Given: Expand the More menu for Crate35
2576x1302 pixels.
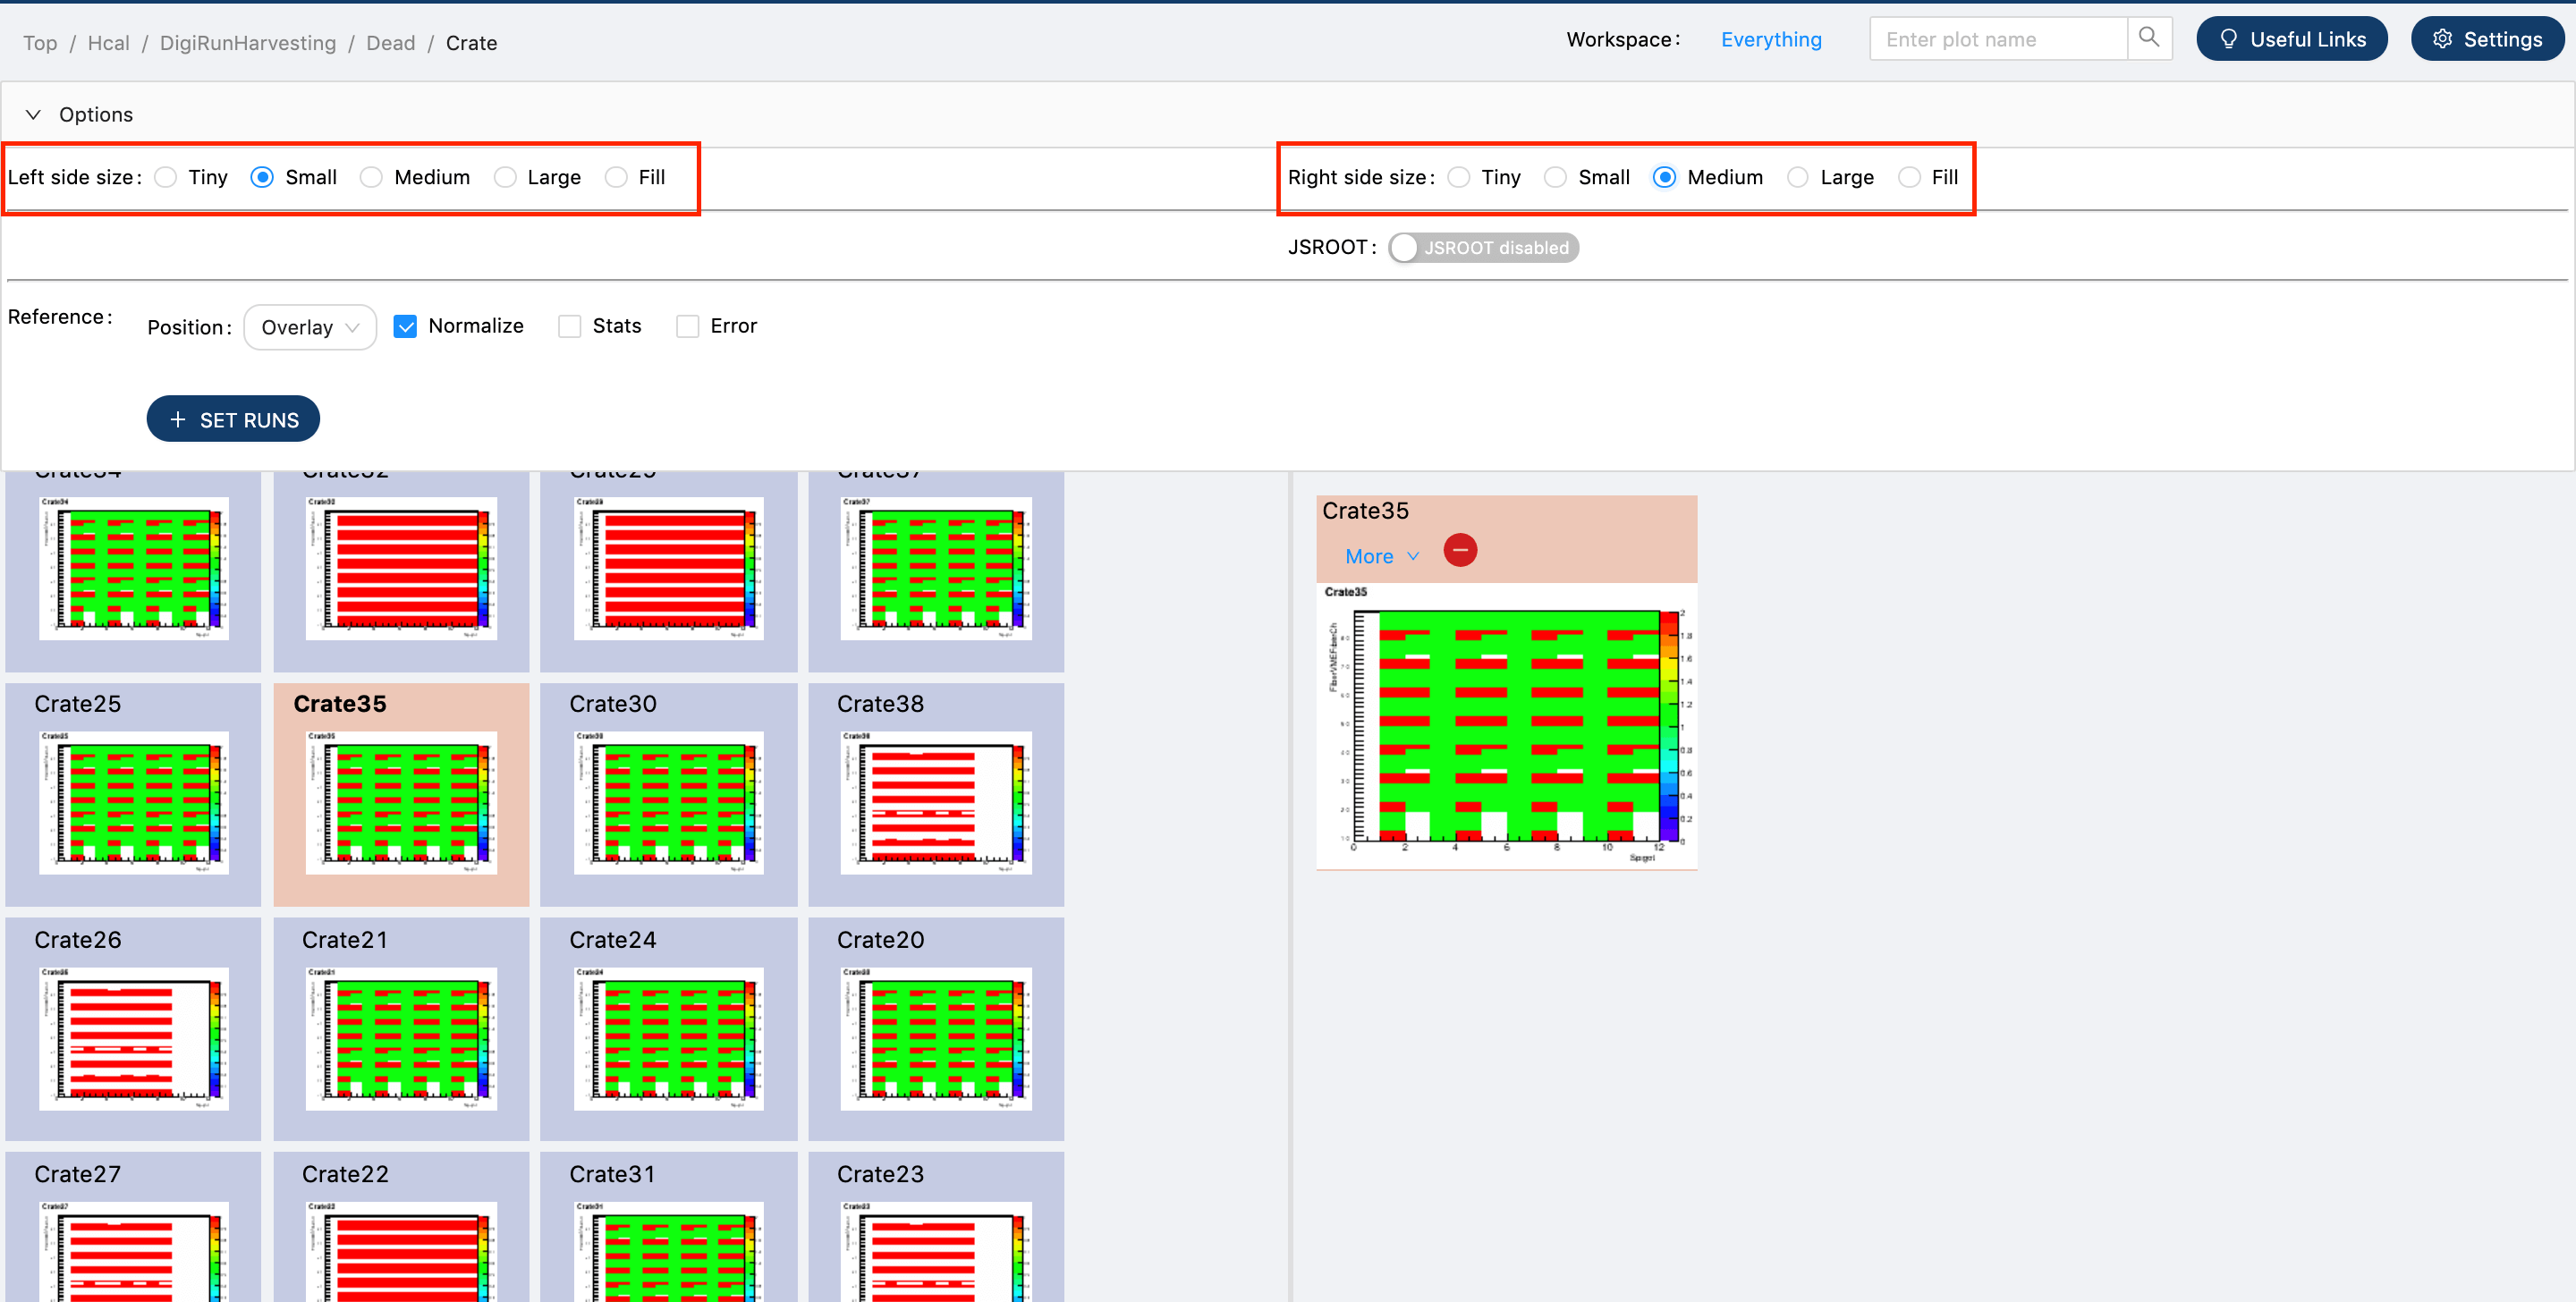Looking at the screenshot, I should [x=1381, y=556].
